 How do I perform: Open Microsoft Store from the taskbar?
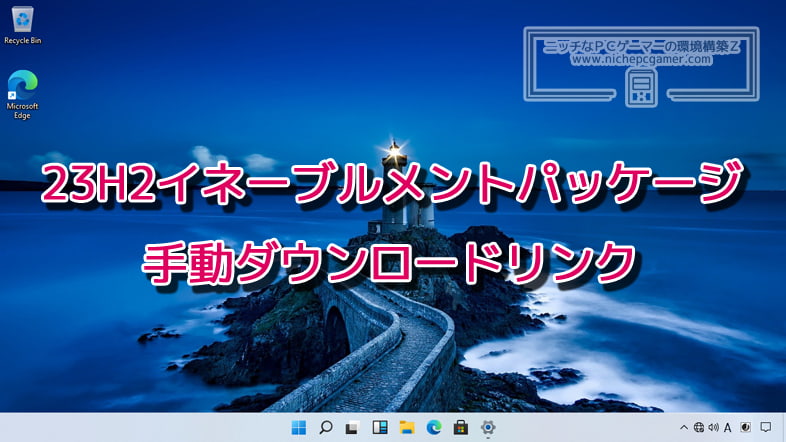click(x=461, y=427)
